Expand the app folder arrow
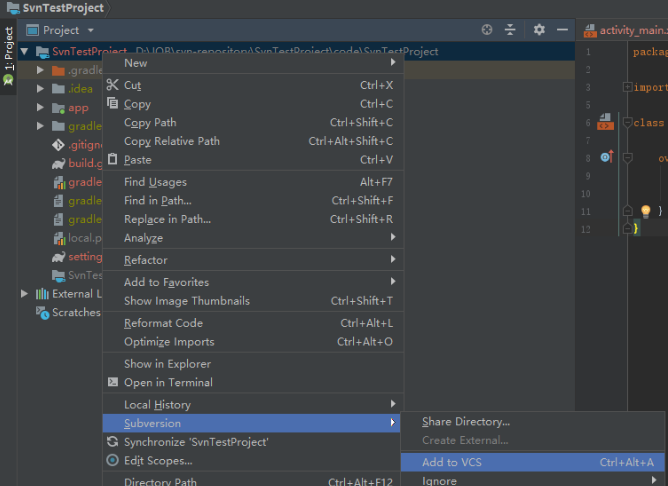The width and height of the screenshot is (668, 486). [40, 107]
